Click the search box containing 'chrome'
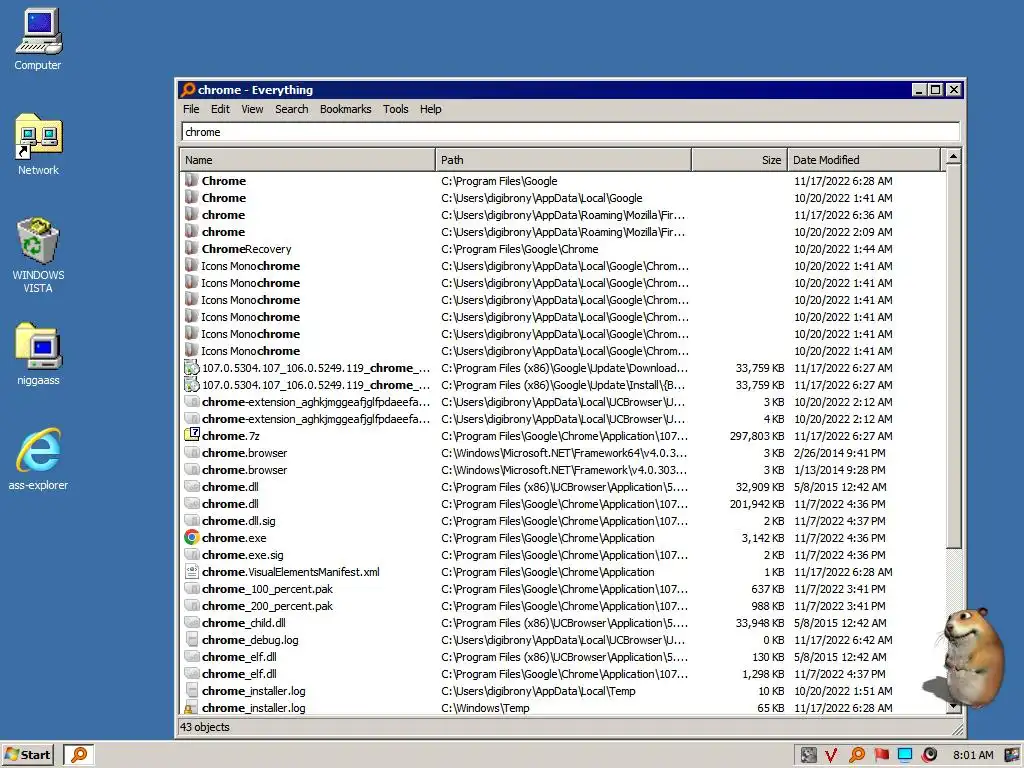The height and width of the screenshot is (768, 1024). pyautogui.click(x=570, y=132)
